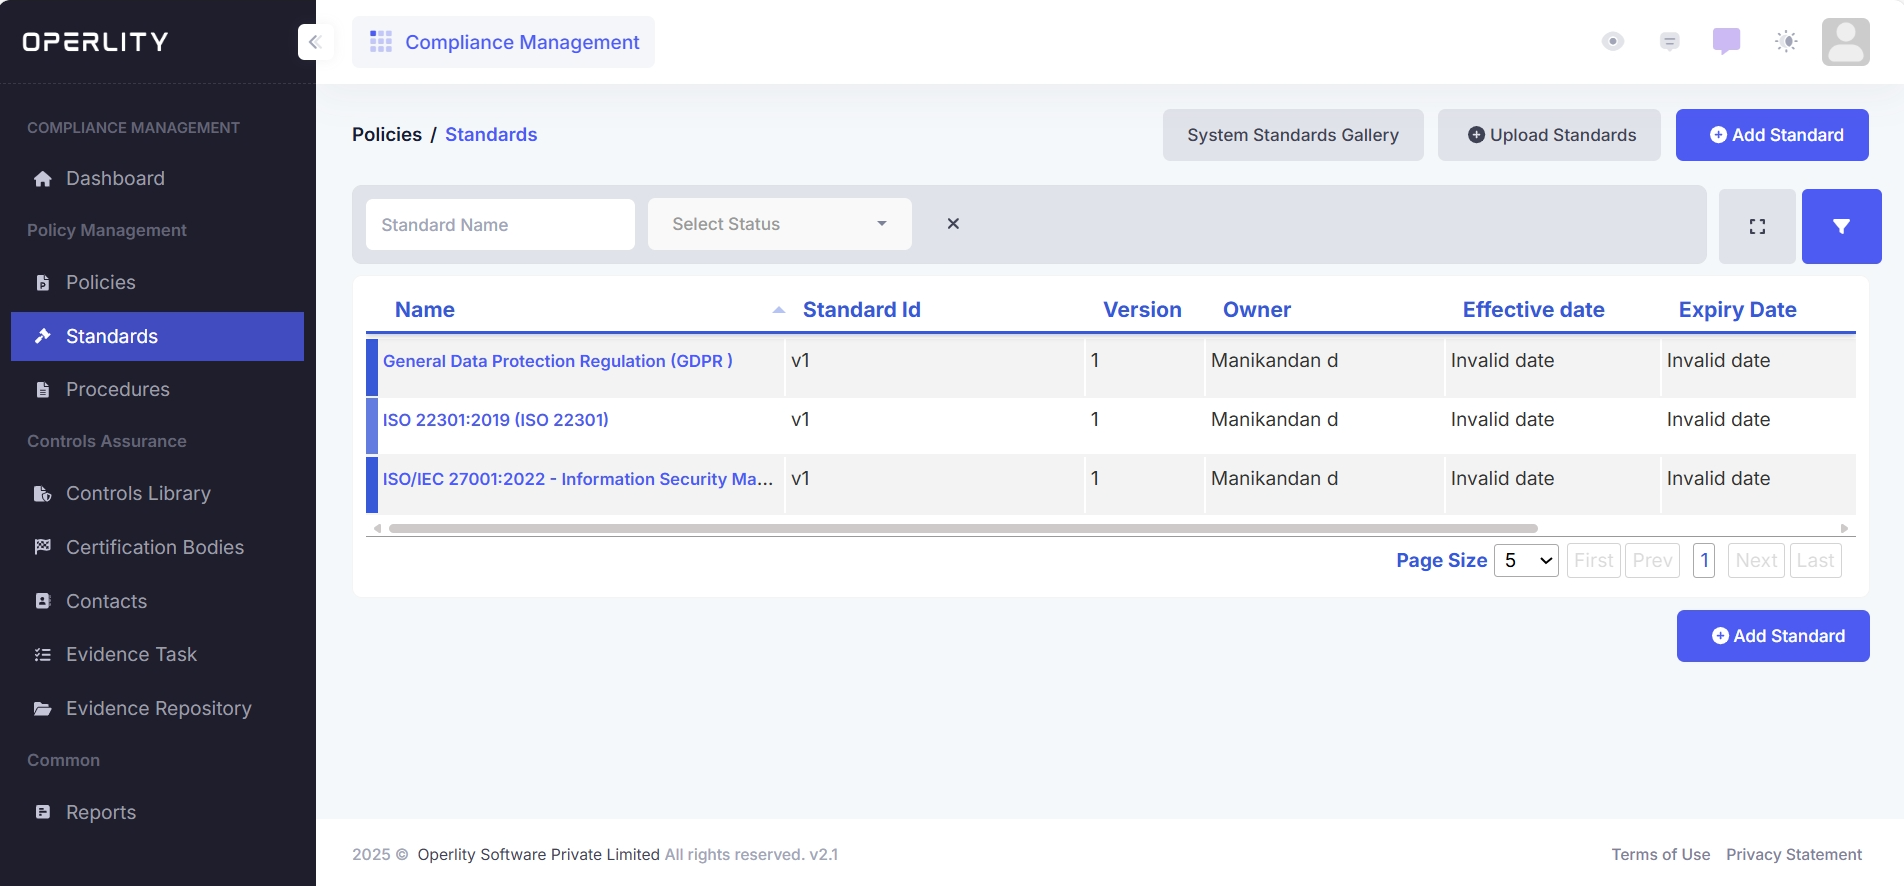Open System Standards Gallery

pyautogui.click(x=1292, y=135)
